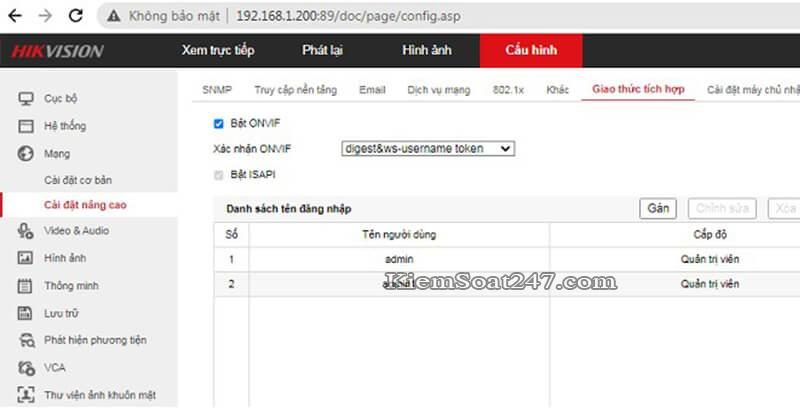The image size is (800, 413).
Task: Open the Cục bộ monitor icon
Action: pos(26,99)
